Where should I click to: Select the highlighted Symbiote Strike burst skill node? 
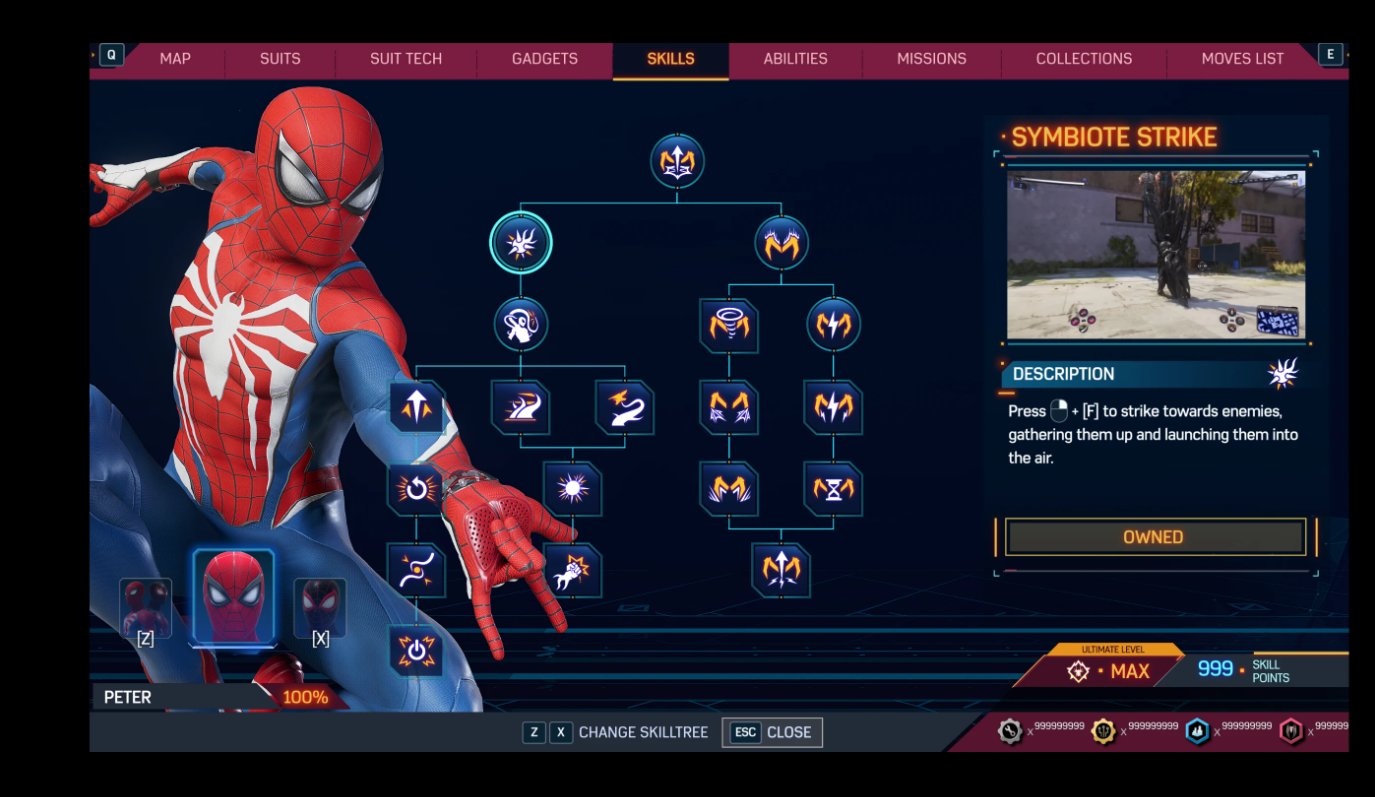pos(521,243)
